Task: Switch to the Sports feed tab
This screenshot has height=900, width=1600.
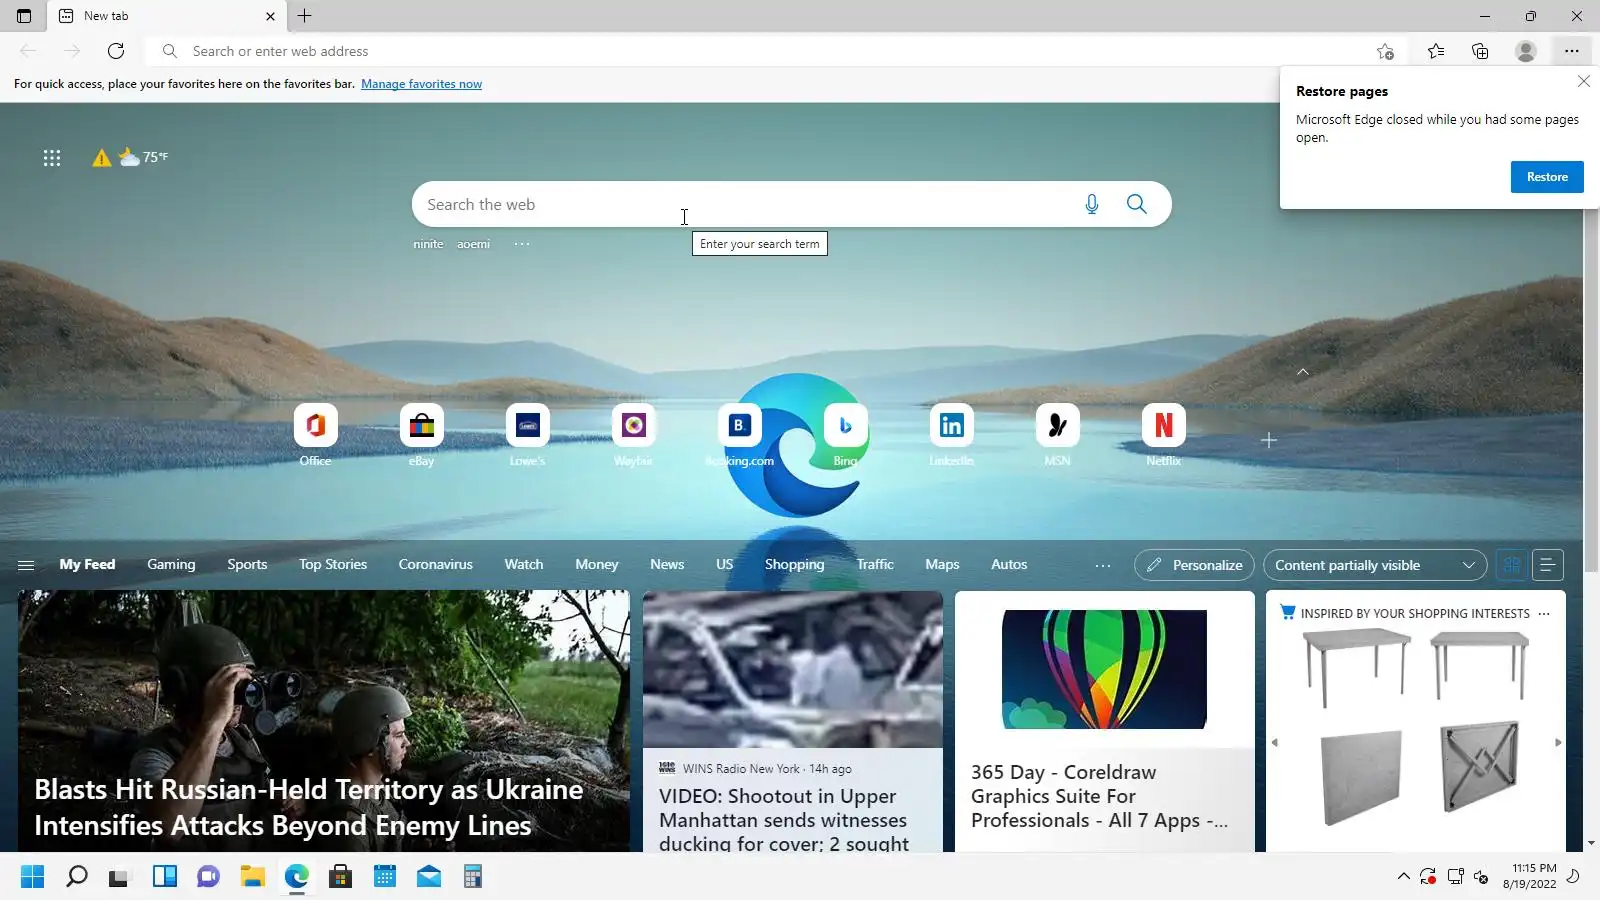Action: (x=247, y=565)
